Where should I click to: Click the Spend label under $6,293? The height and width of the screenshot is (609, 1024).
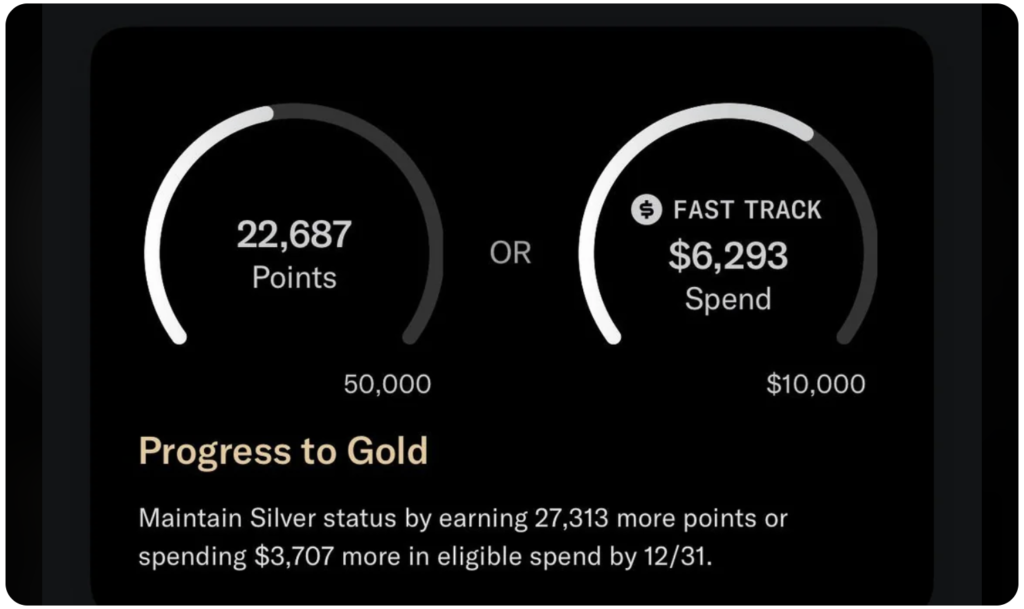(728, 298)
